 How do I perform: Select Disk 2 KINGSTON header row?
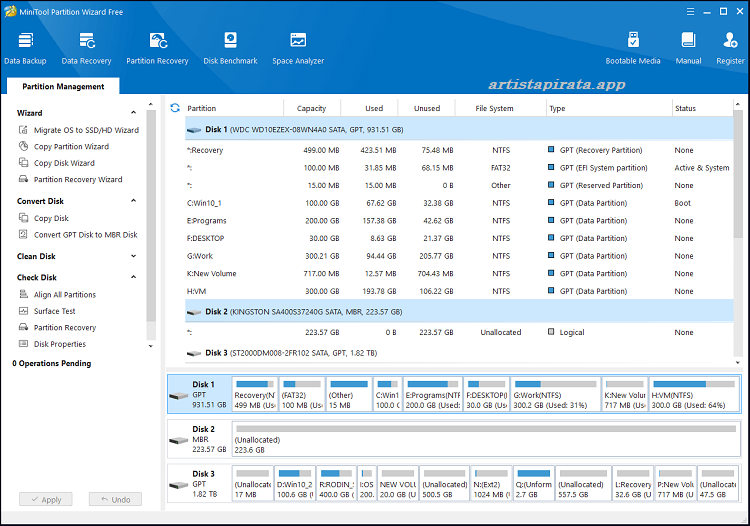(x=459, y=312)
